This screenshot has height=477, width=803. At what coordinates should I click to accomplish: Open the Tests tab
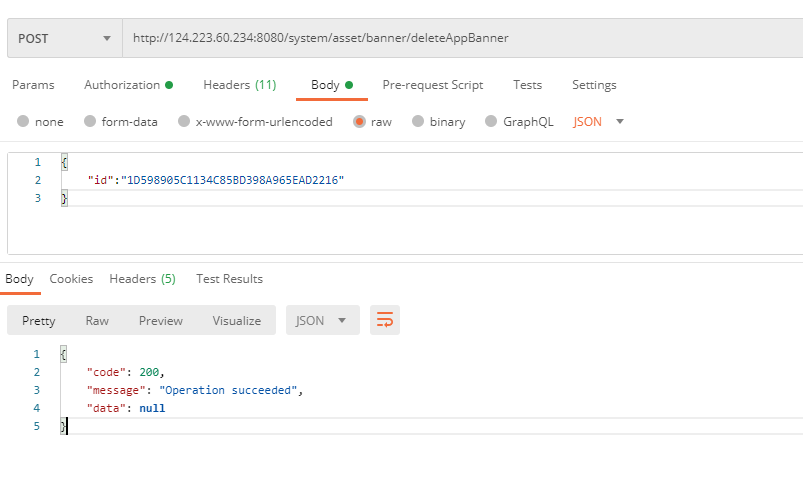click(527, 85)
